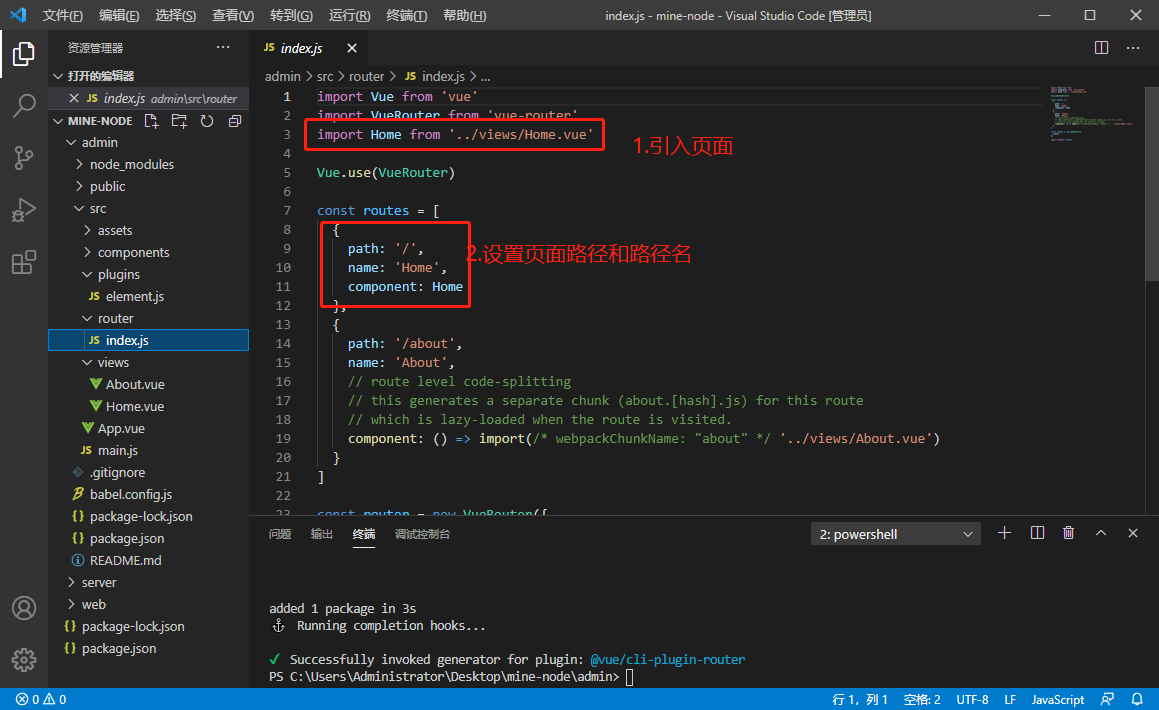Open the Run and Debug view
The height and width of the screenshot is (710, 1159).
(x=24, y=210)
